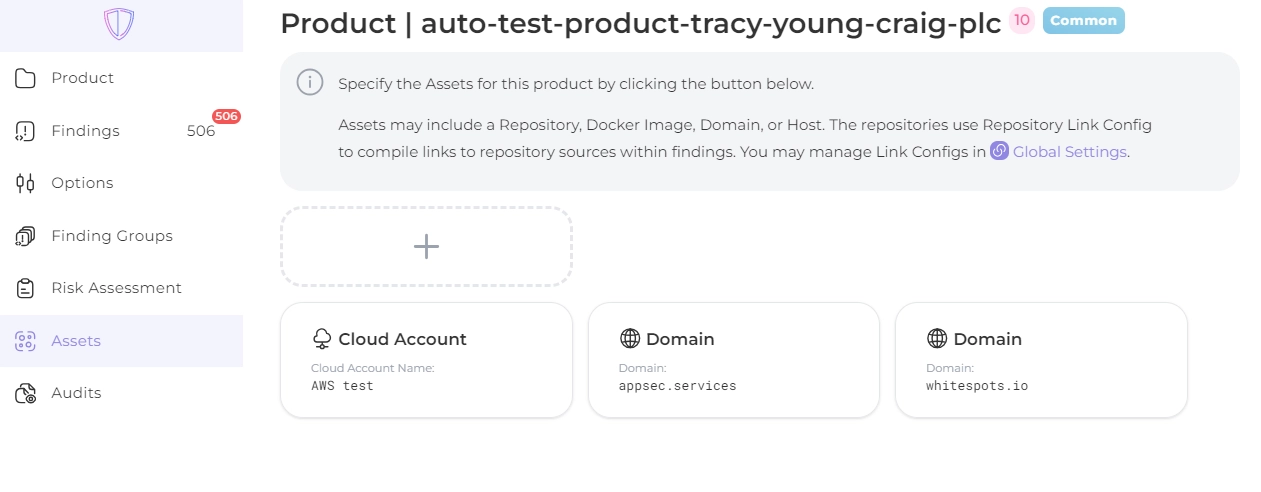The width and height of the screenshot is (1261, 492).
Task: Click the Assets sidebar icon
Action: click(x=26, y=341)
